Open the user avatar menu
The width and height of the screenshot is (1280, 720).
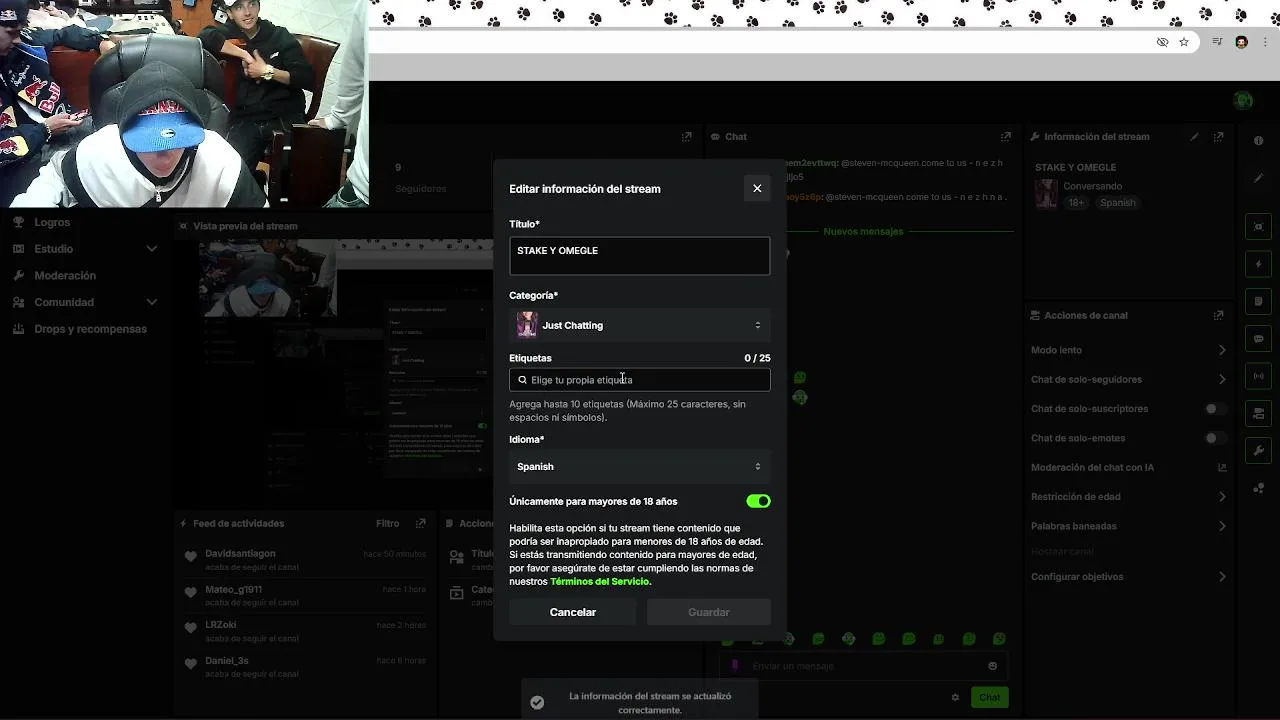(1243, 100)
